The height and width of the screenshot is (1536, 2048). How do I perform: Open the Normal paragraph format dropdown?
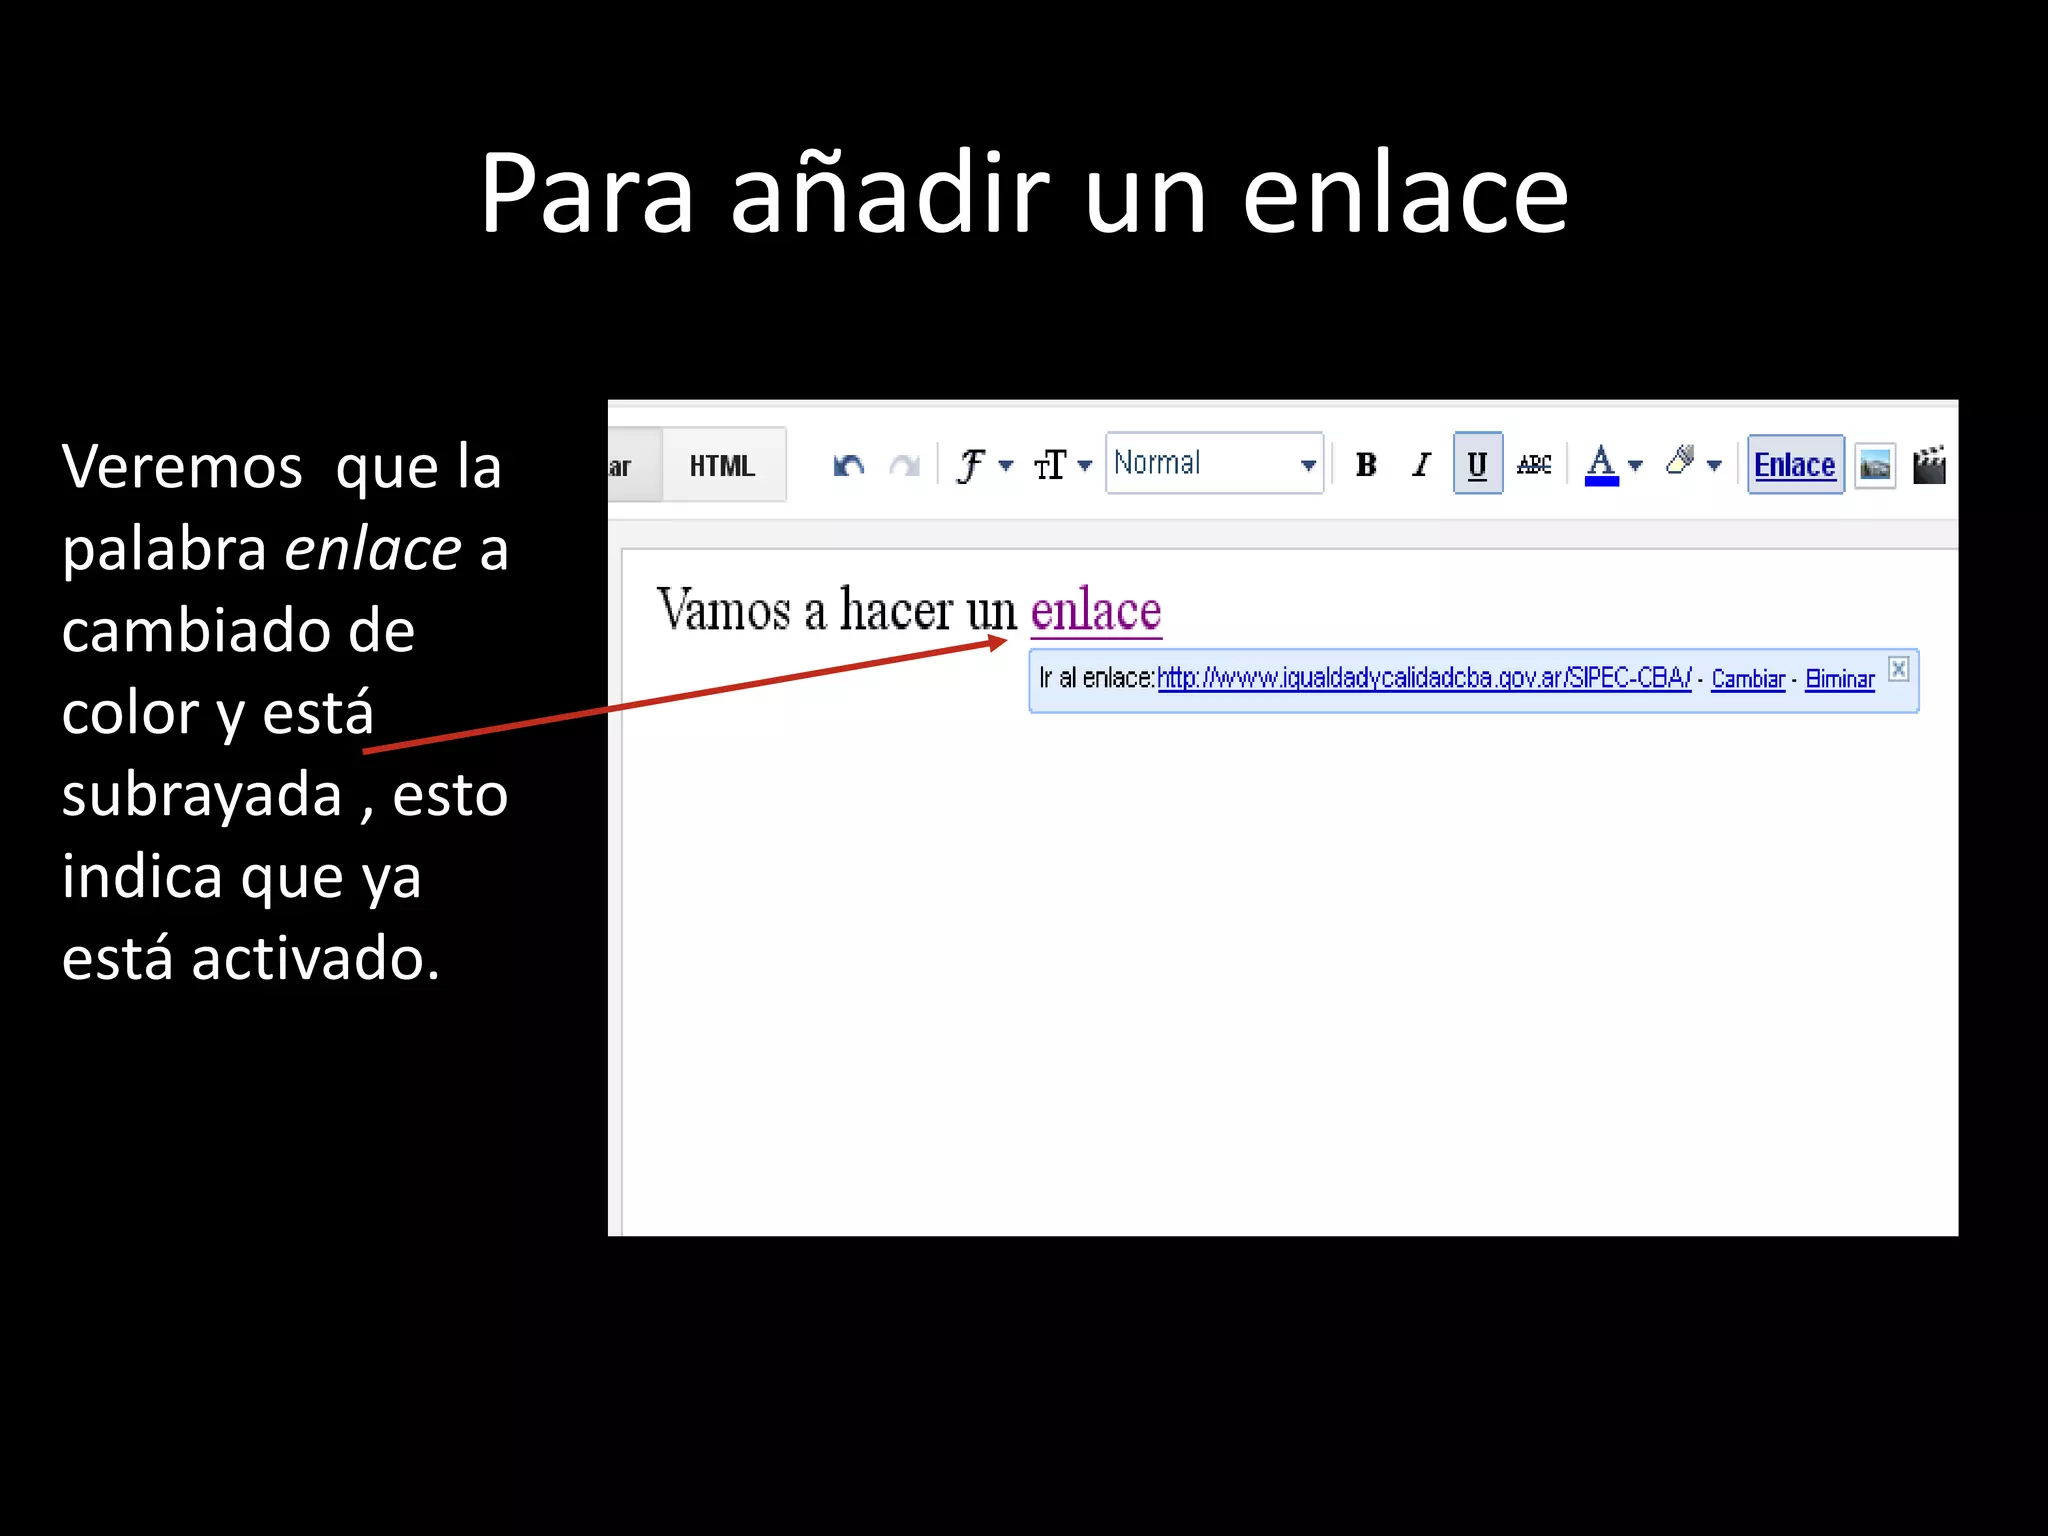click(1214, 463)
